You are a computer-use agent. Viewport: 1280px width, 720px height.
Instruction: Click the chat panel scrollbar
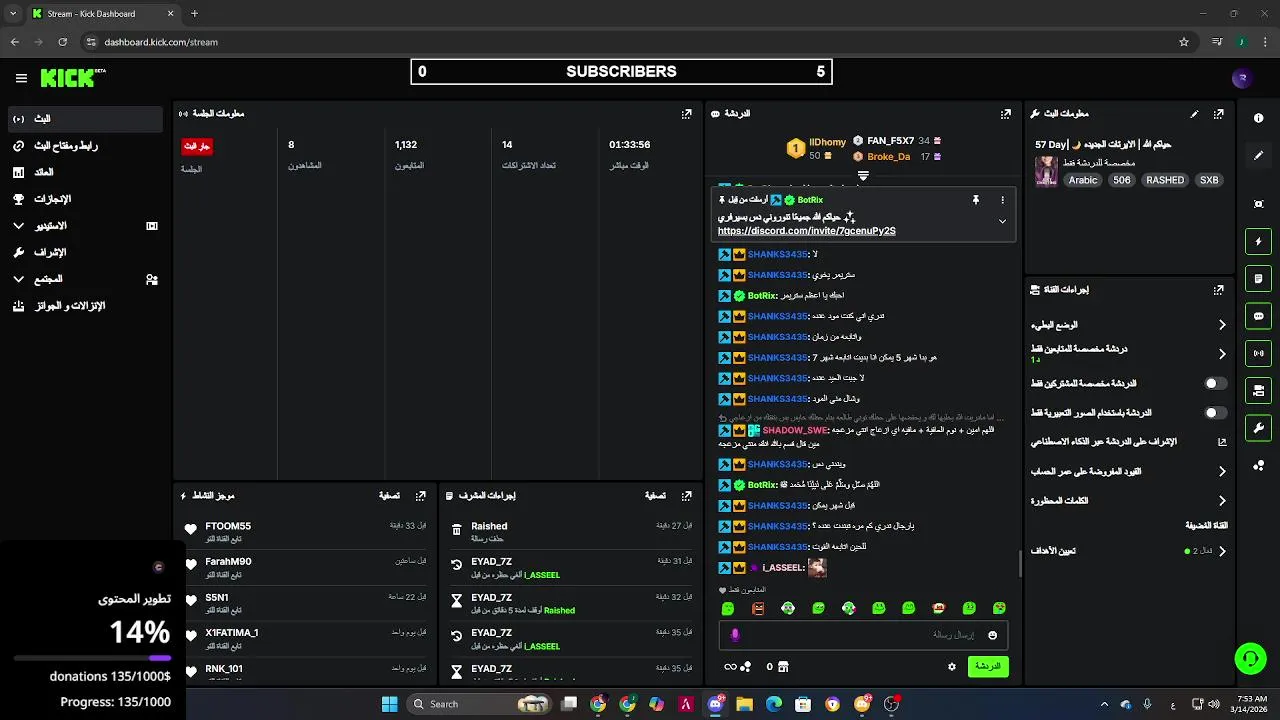[x=1020, y=563]
